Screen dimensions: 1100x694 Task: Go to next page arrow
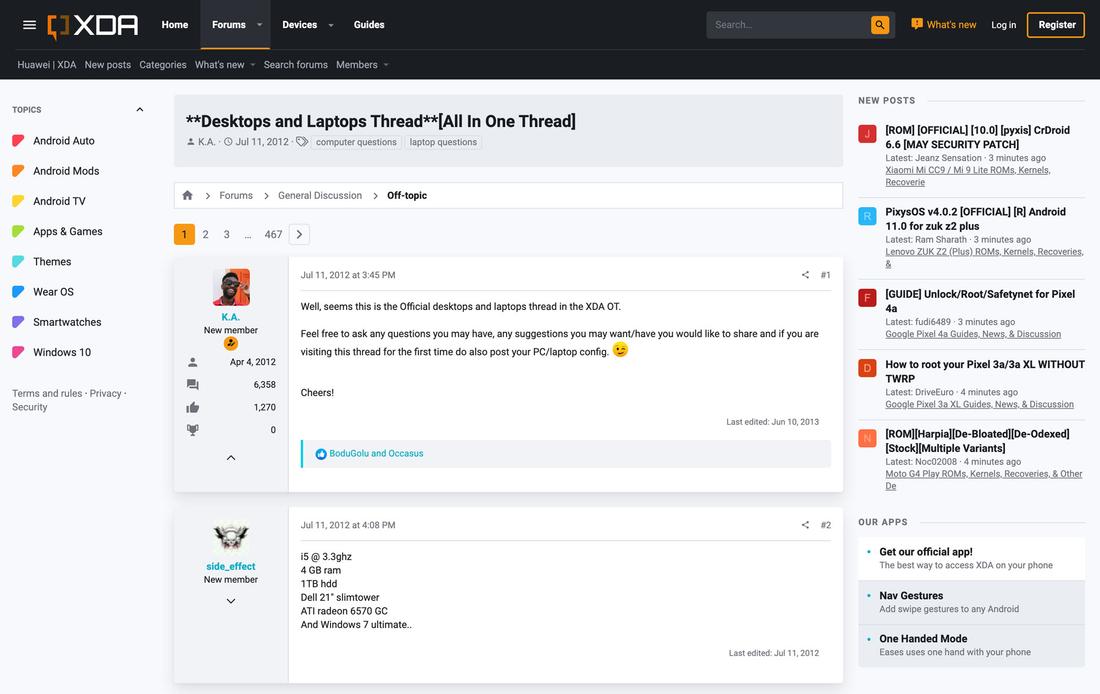coord(299,234)
